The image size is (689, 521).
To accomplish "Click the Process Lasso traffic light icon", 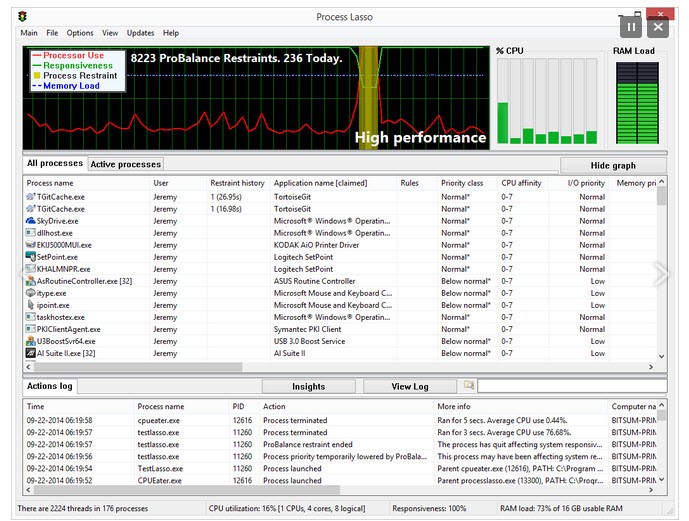I will 22,17.
